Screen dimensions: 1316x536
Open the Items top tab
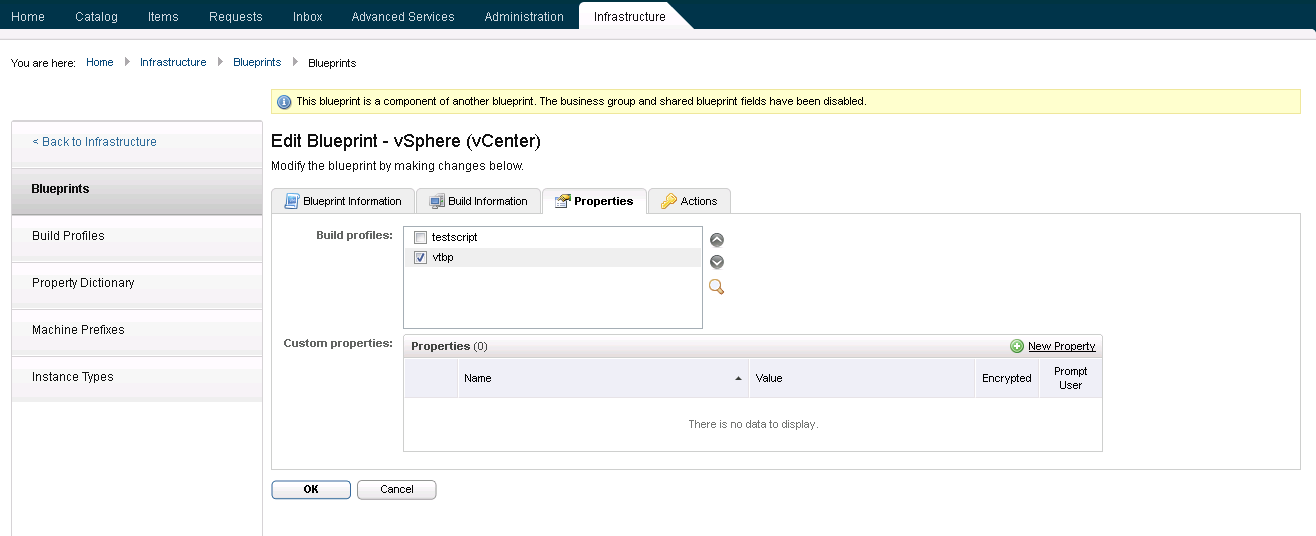163,16
